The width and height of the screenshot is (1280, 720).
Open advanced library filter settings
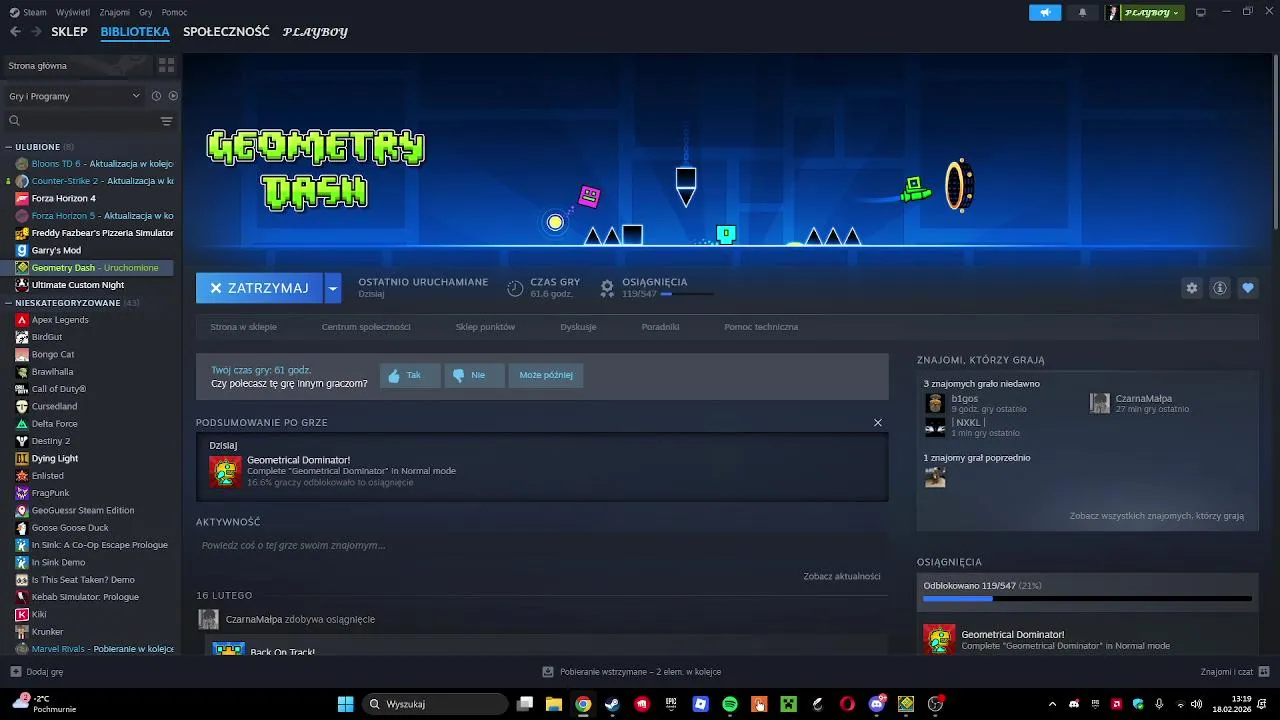tap(166, 121)
